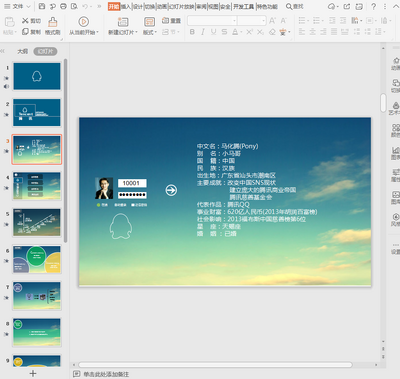Click the Help question mark icon
Viewport: 400px width, 379px height.
click(x=374, y=6)
